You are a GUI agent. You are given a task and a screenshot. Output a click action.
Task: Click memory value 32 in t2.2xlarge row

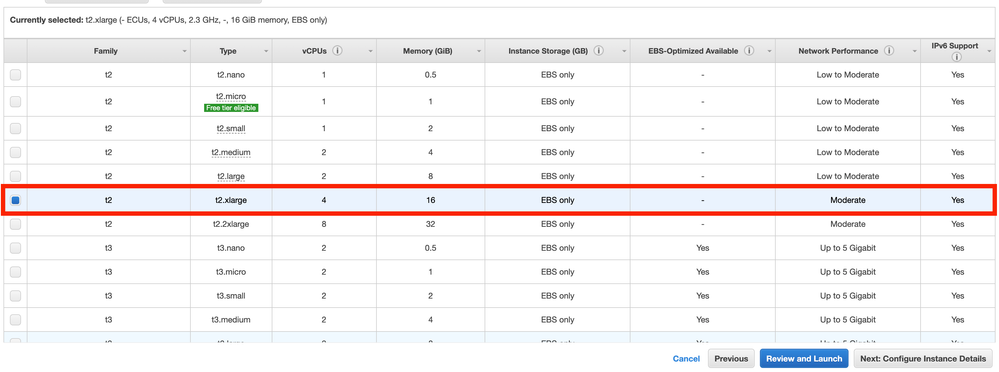coord(431,224)
